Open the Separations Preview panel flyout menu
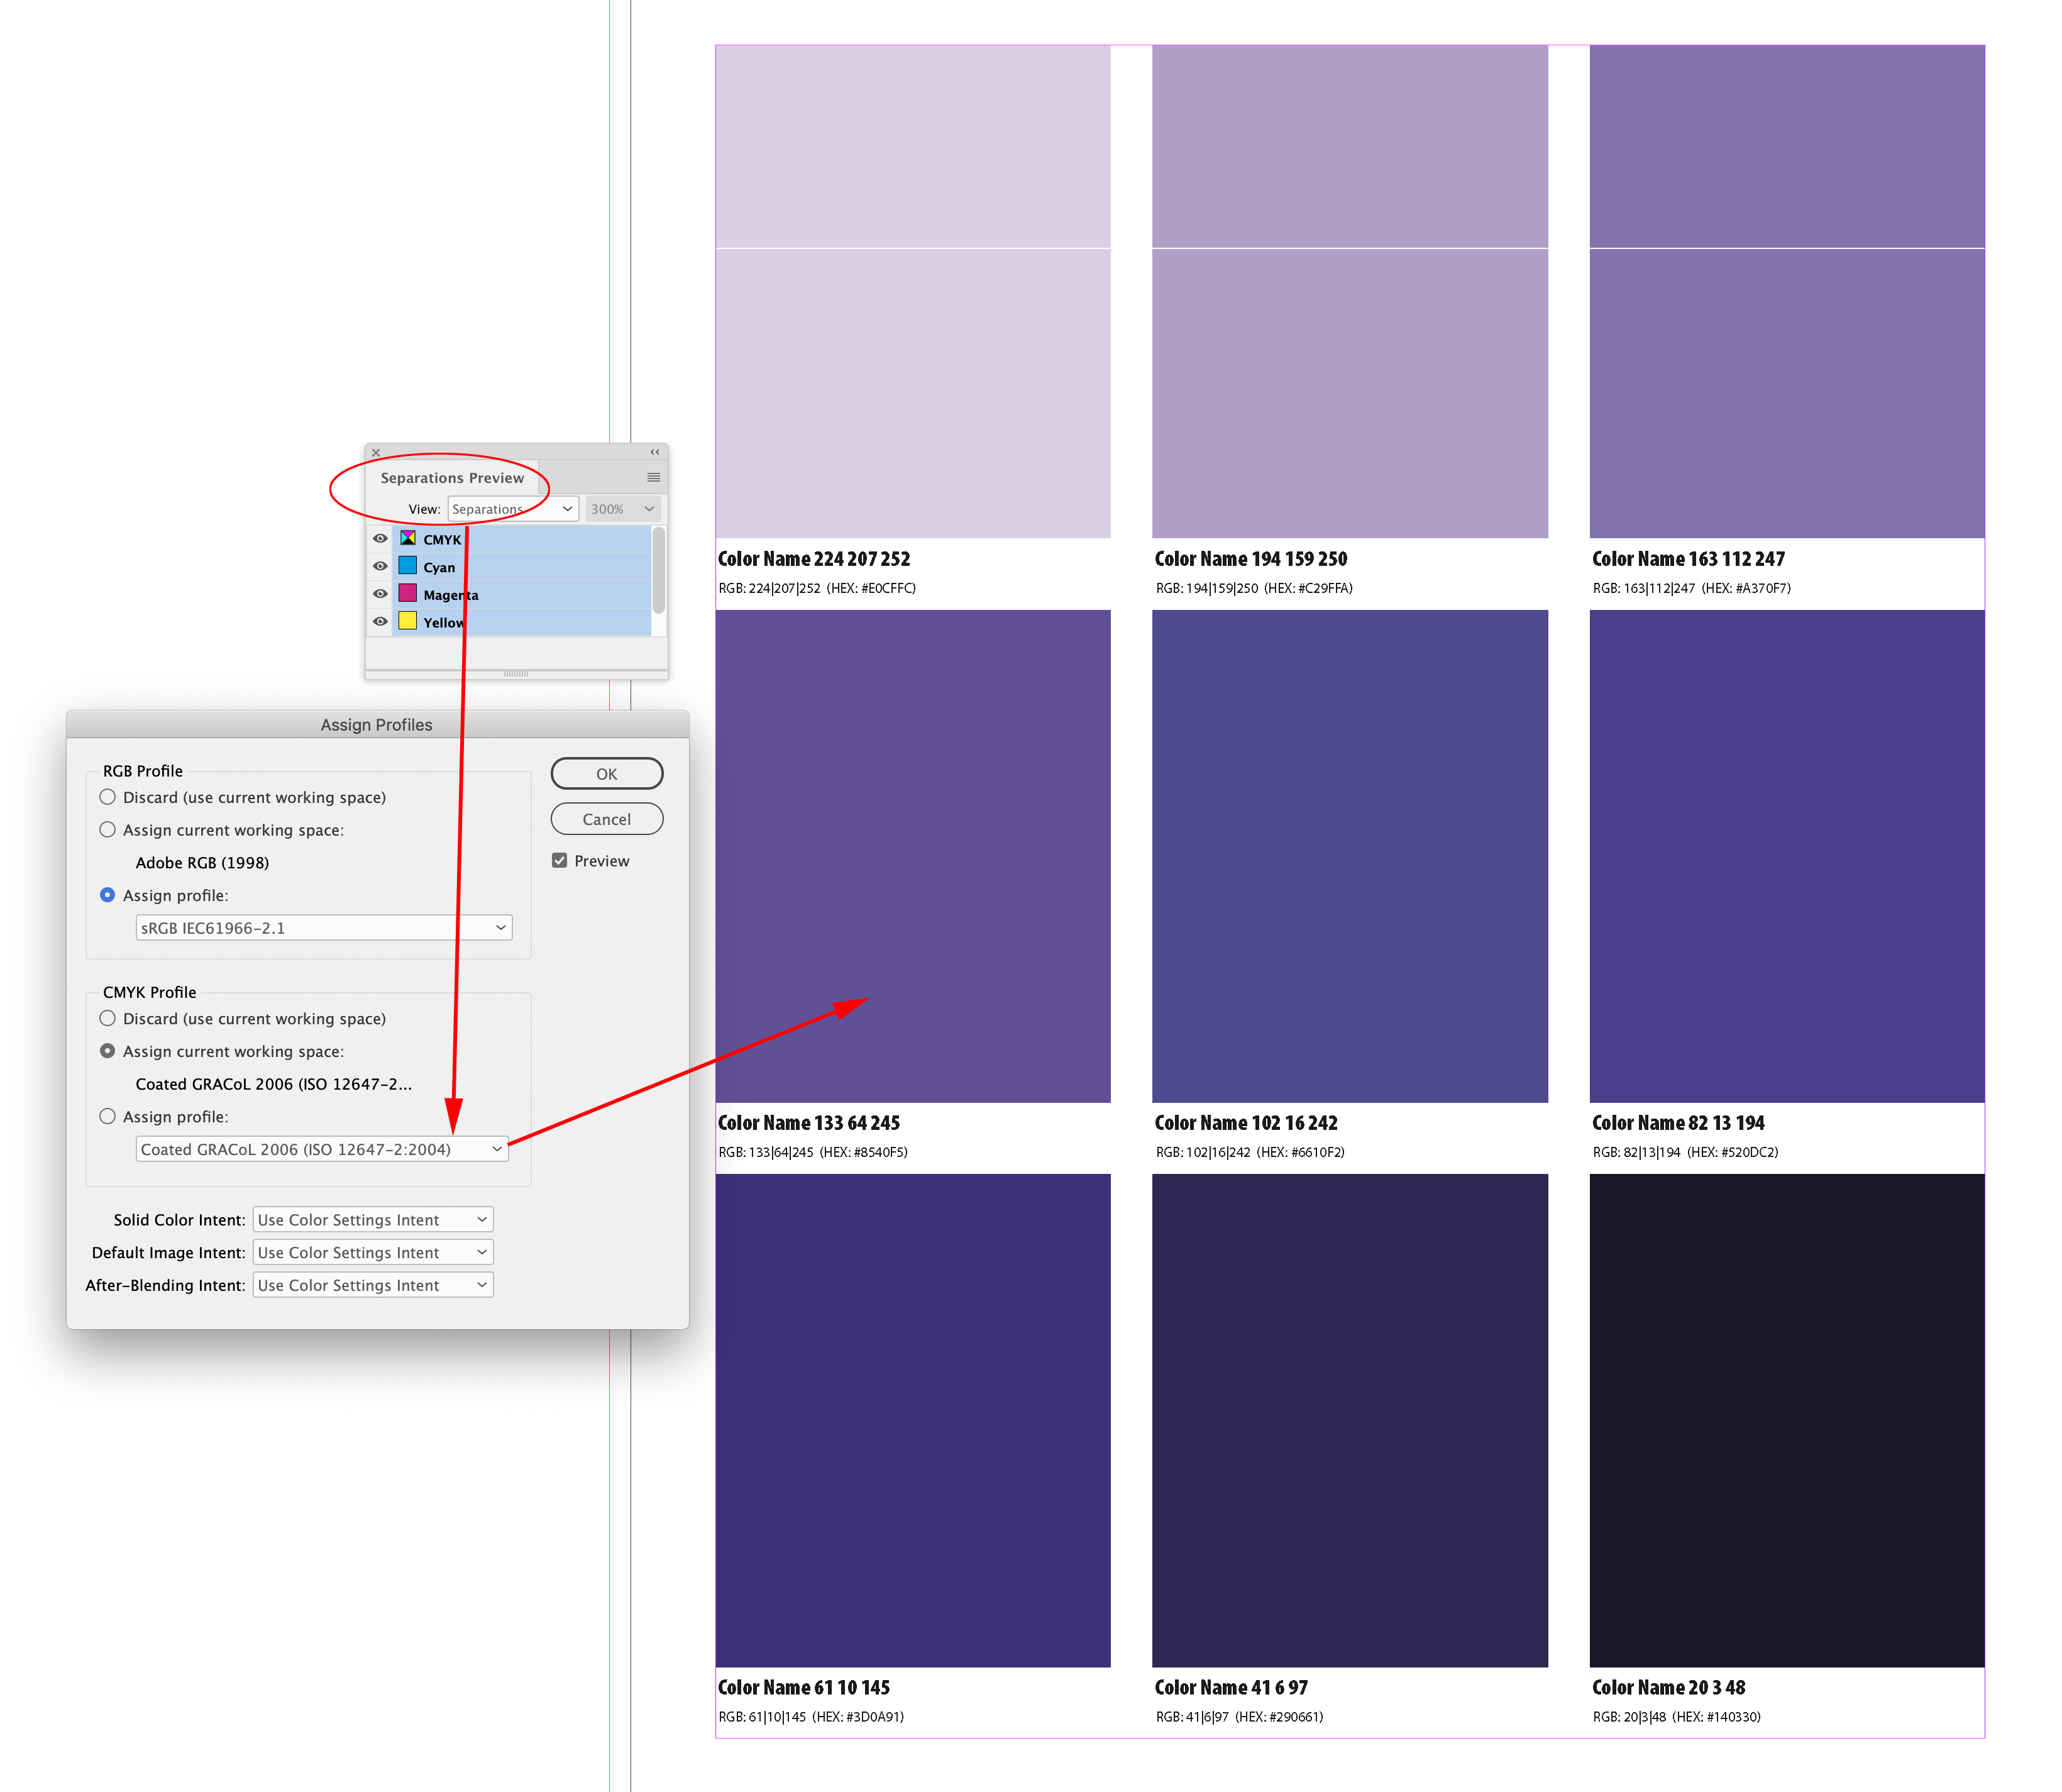 click(x=654, y=479)
